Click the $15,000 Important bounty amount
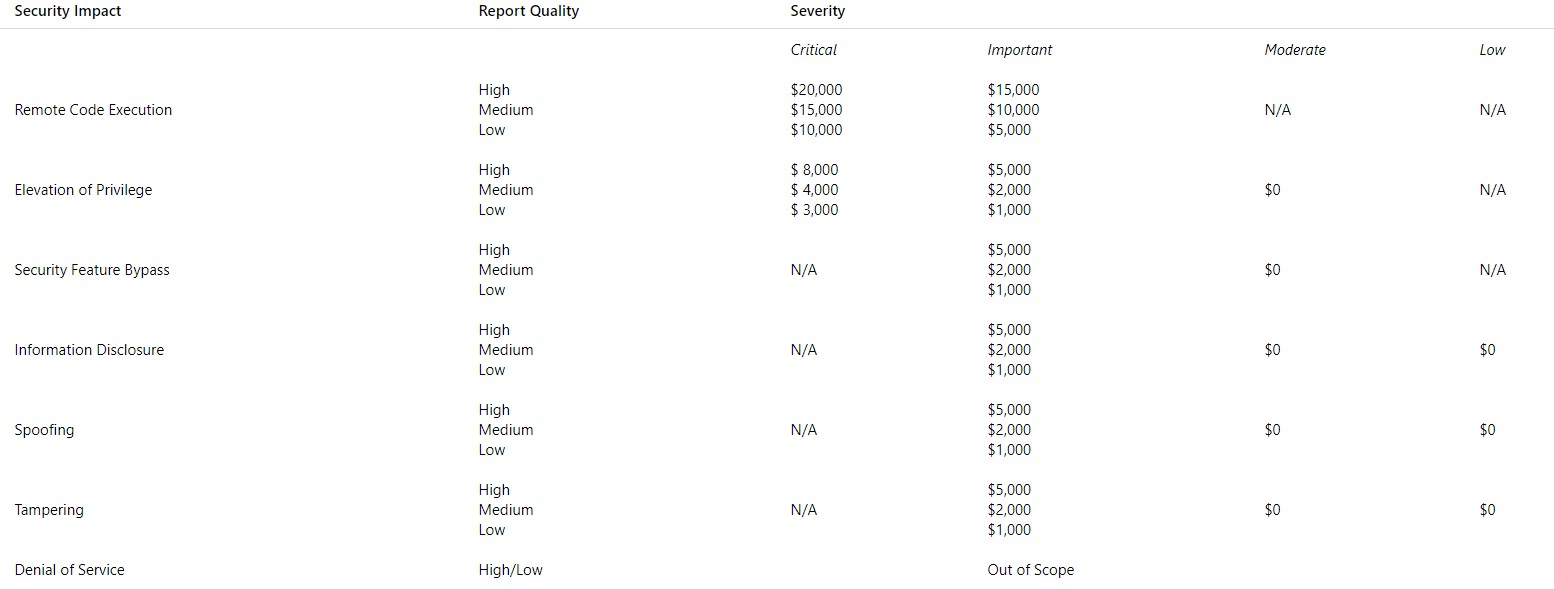Viewport: 1554px width, 589px height. pyautogui.click(x=1013, y=90)
